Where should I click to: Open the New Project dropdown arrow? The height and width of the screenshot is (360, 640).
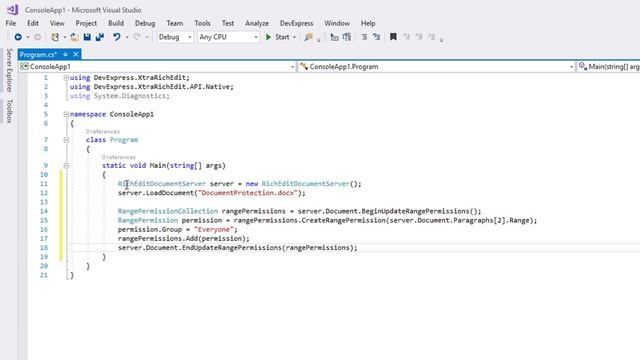pos(64,38)
